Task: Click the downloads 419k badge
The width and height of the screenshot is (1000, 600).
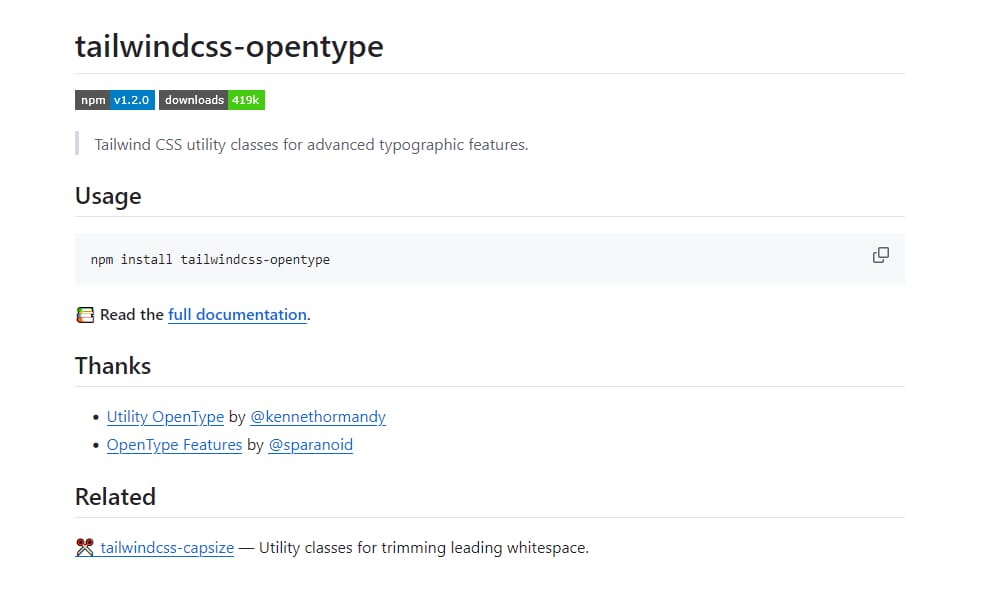Action: 211,99
